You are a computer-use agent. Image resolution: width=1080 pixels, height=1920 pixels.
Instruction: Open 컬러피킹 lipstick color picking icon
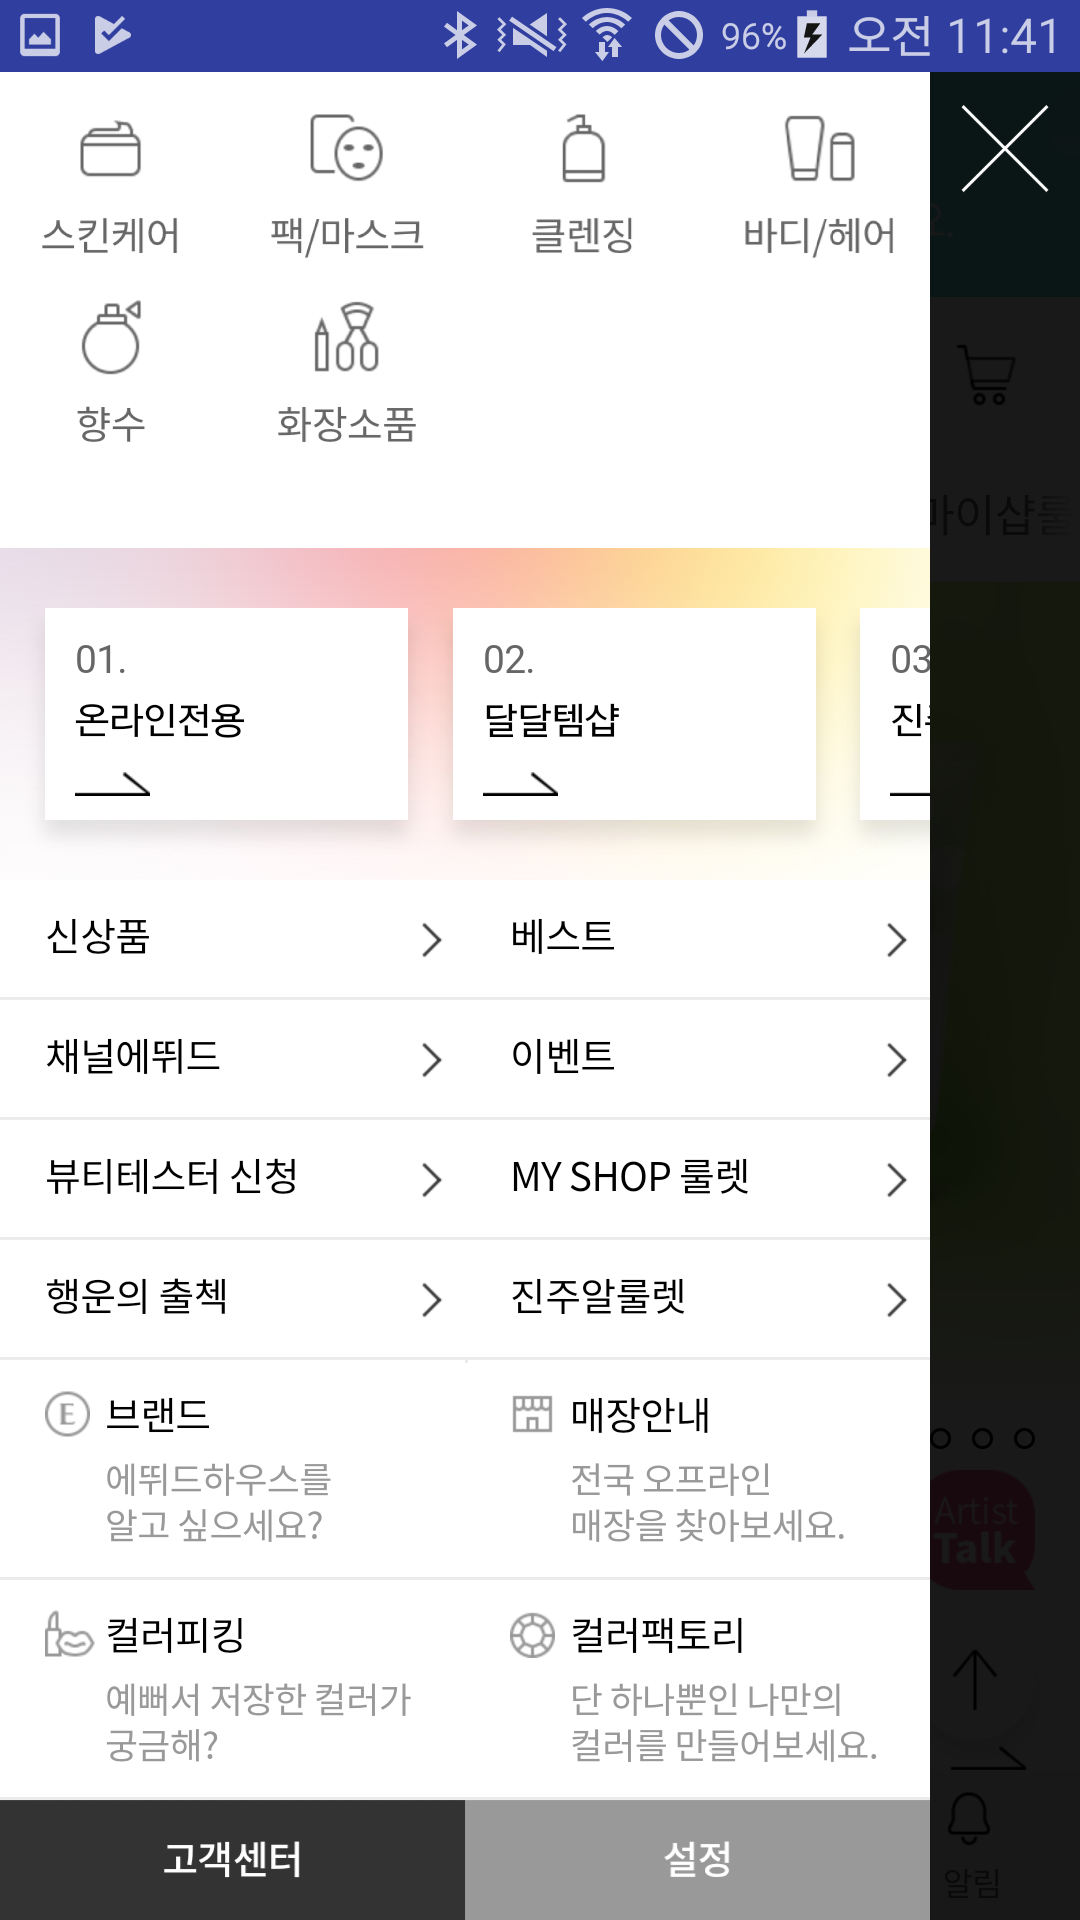click(x=68, y=1634)
